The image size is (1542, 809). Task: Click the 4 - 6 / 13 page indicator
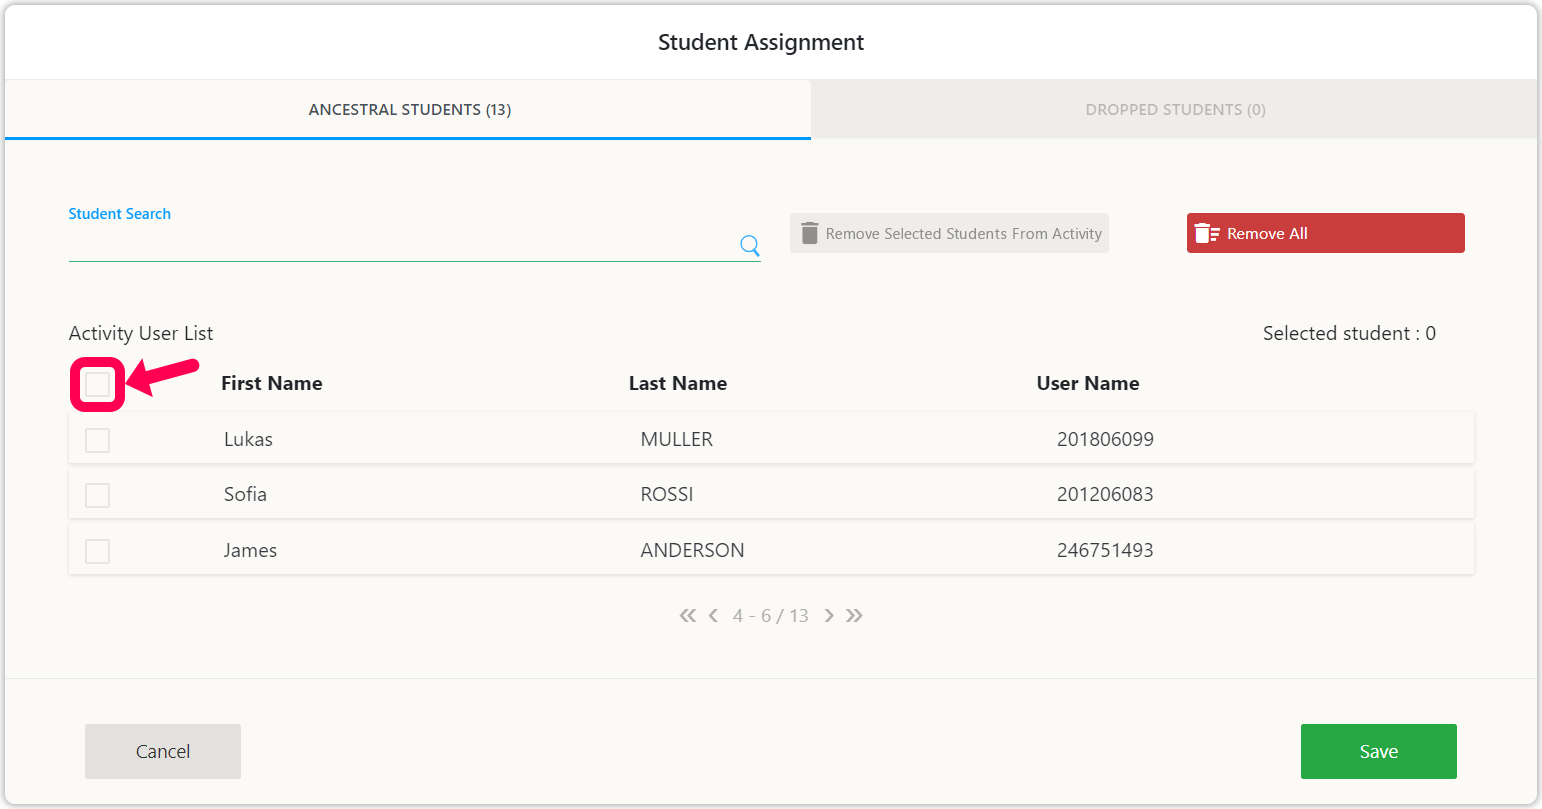coord(770,616)
